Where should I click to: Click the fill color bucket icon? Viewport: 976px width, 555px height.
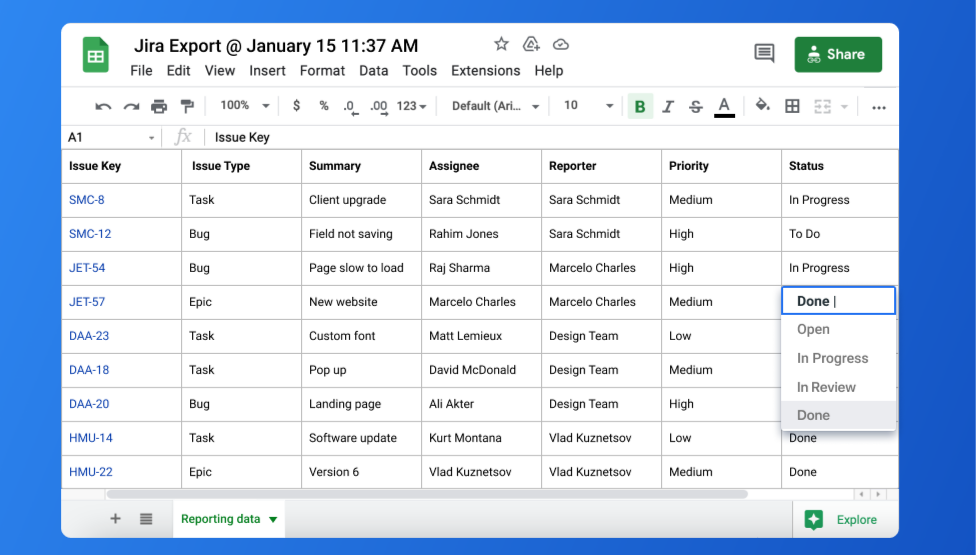click(x=762, y=106)
